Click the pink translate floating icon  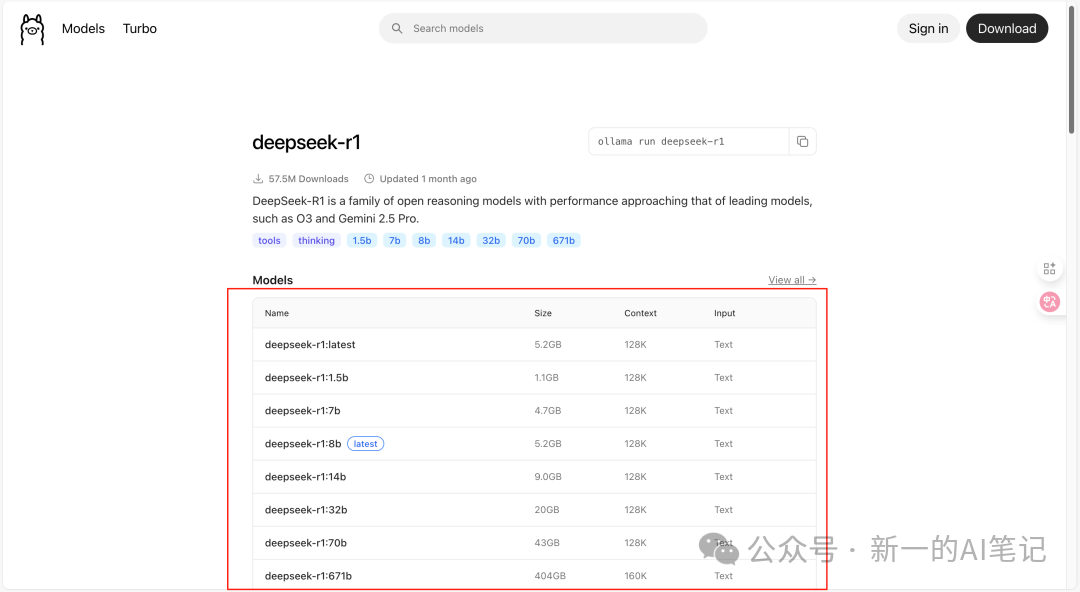click(1050, 301)
